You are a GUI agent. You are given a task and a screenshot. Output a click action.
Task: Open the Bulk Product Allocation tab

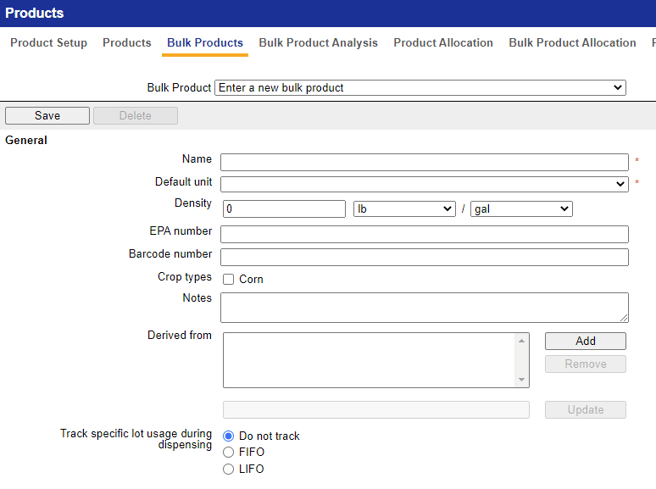coord(572,43)
